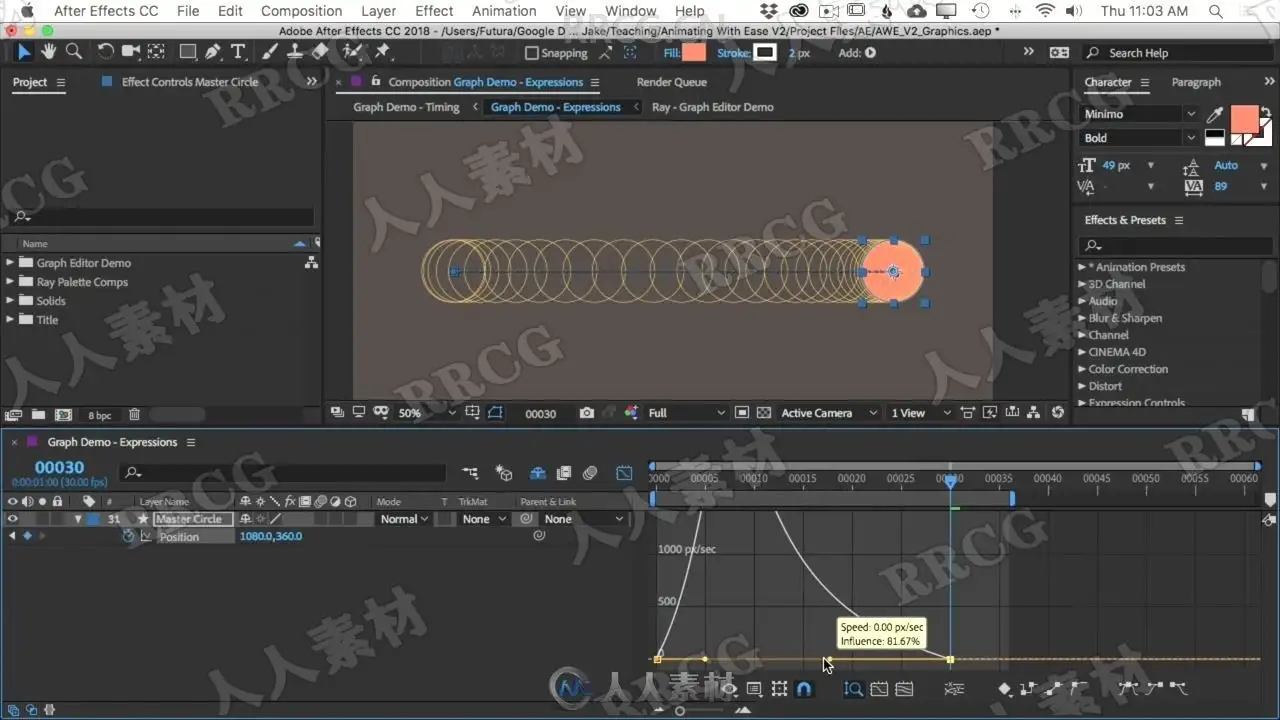
Task: Click the Auto-zoom graph height icon
Action: click(x=853, y=689)
